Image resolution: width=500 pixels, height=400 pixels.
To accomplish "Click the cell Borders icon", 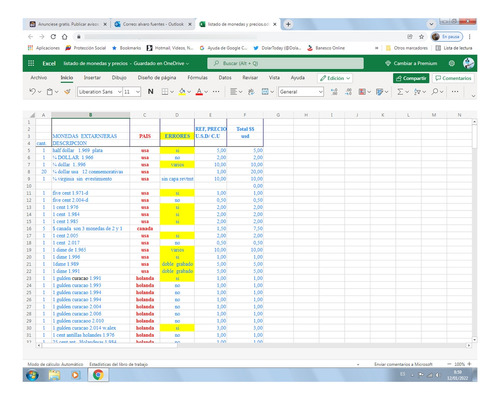I will point(165,92).
